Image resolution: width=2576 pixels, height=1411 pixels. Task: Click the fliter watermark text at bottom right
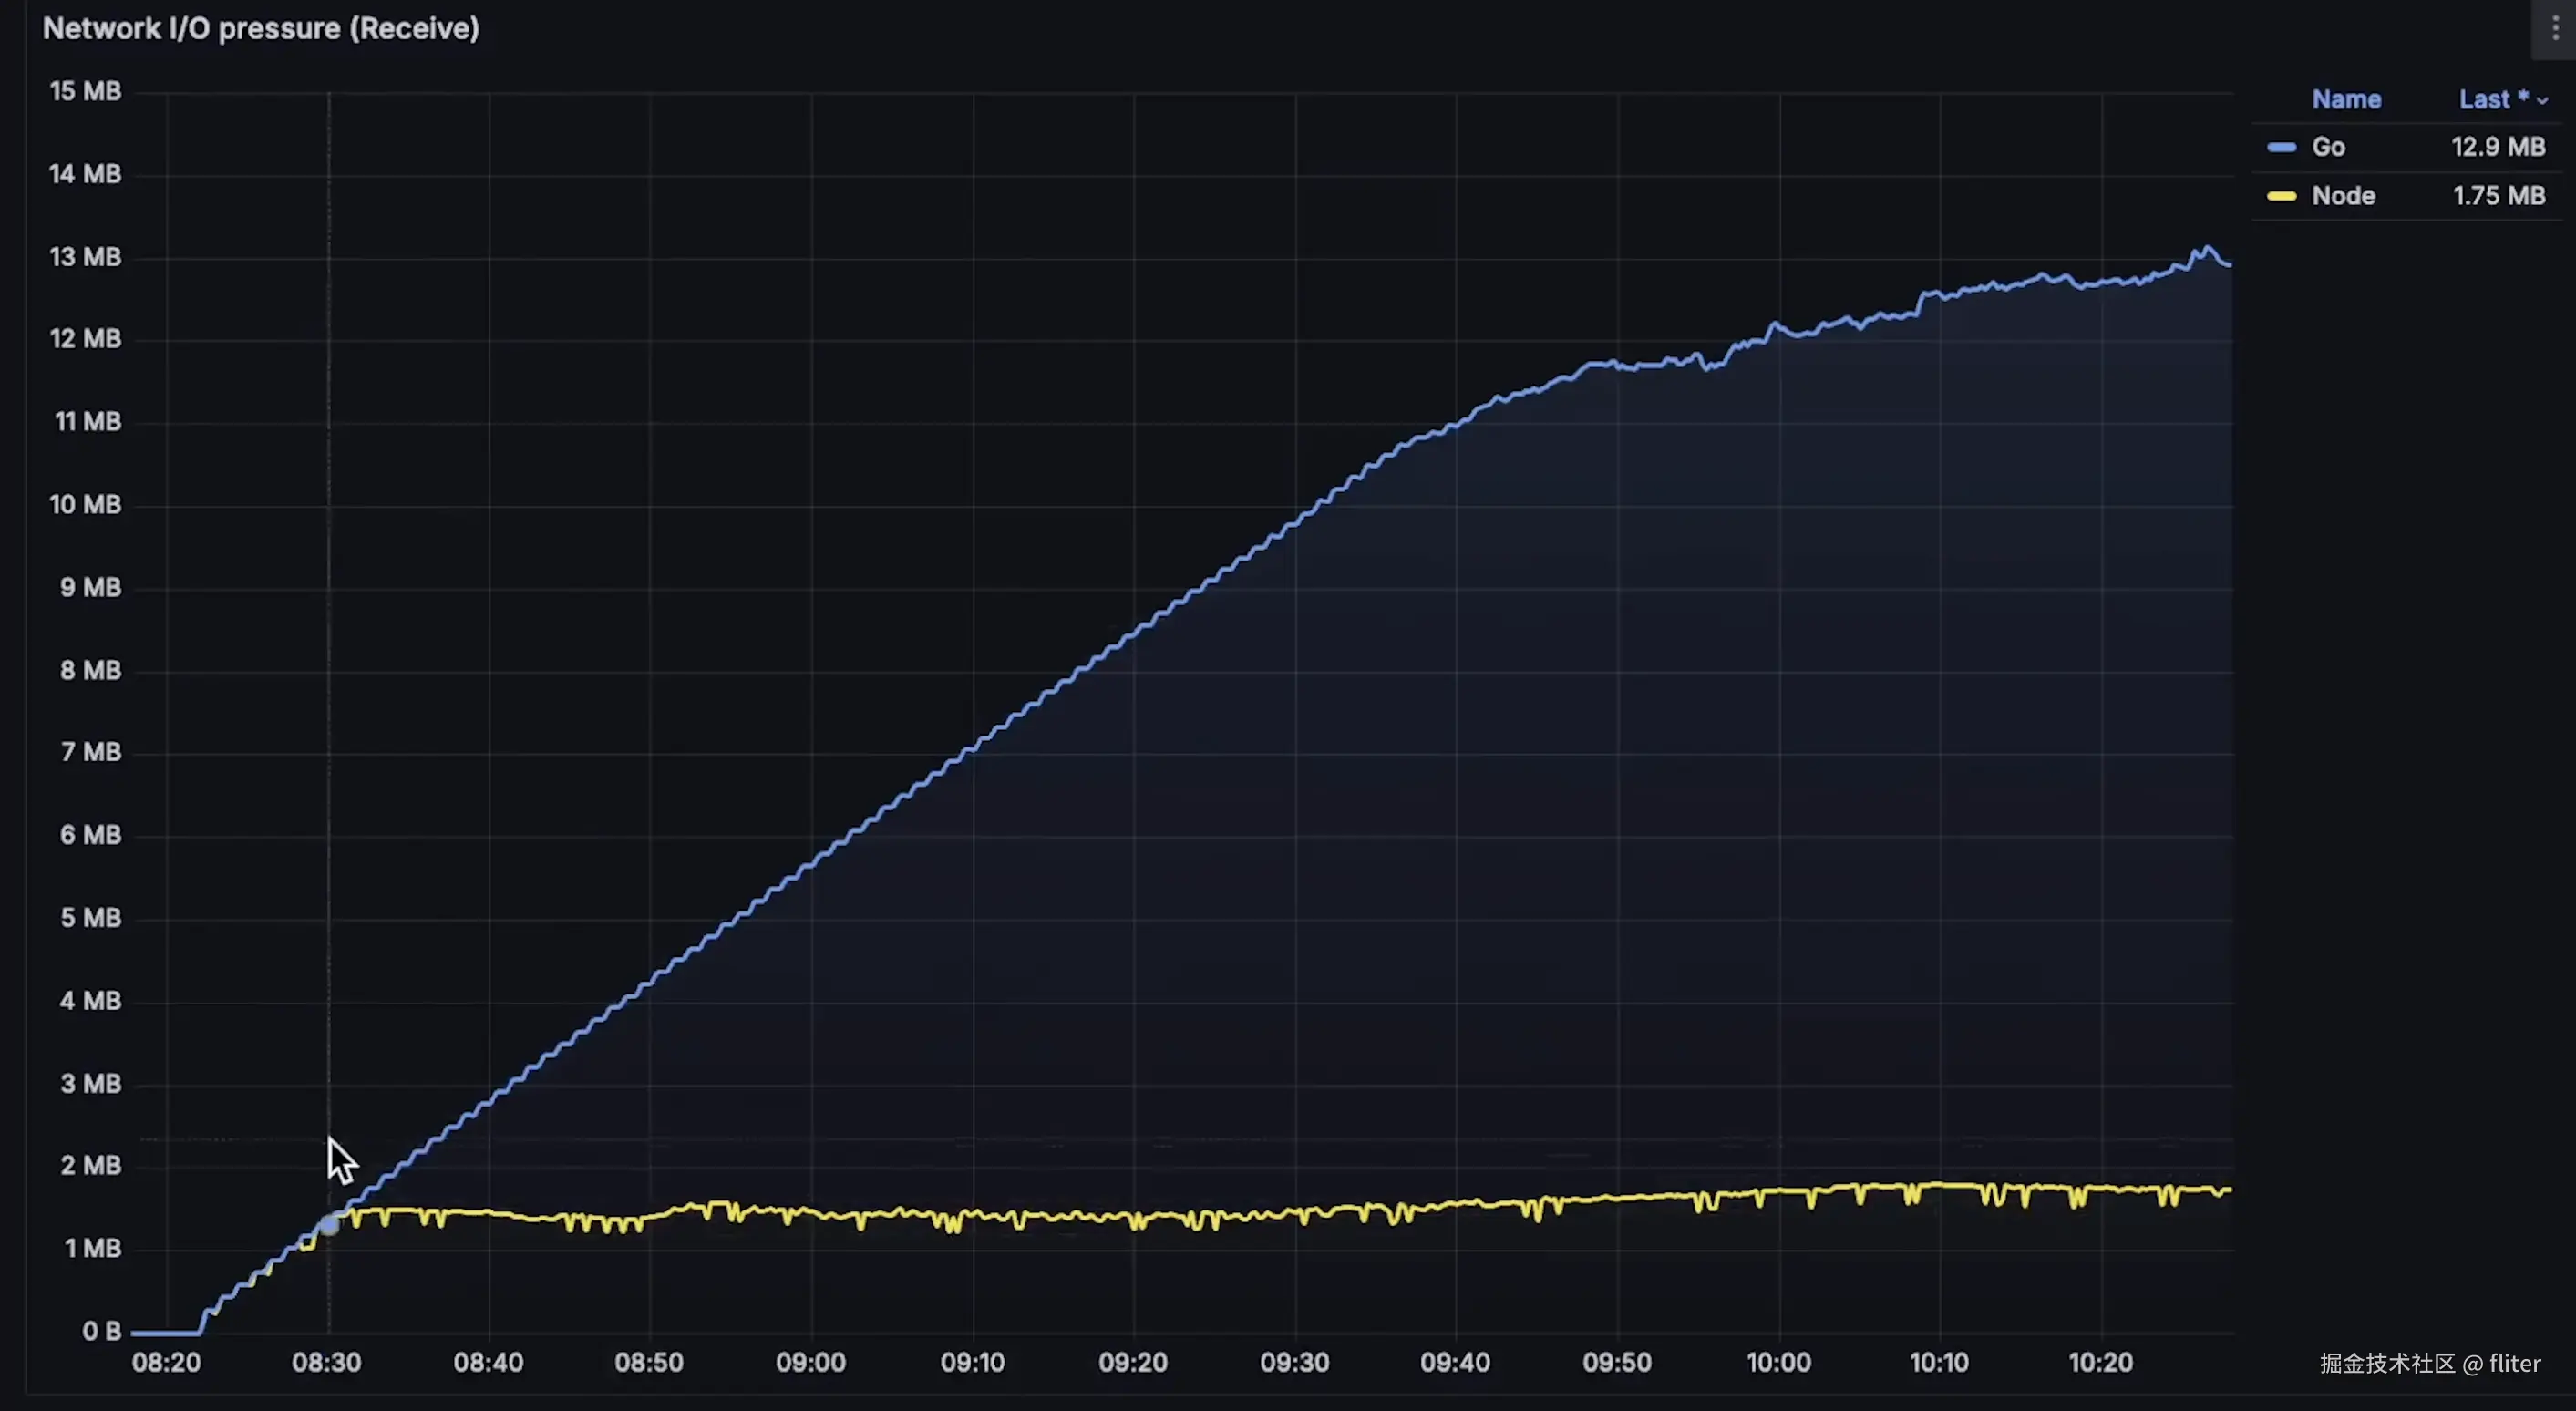(x=2514, y=1363)
